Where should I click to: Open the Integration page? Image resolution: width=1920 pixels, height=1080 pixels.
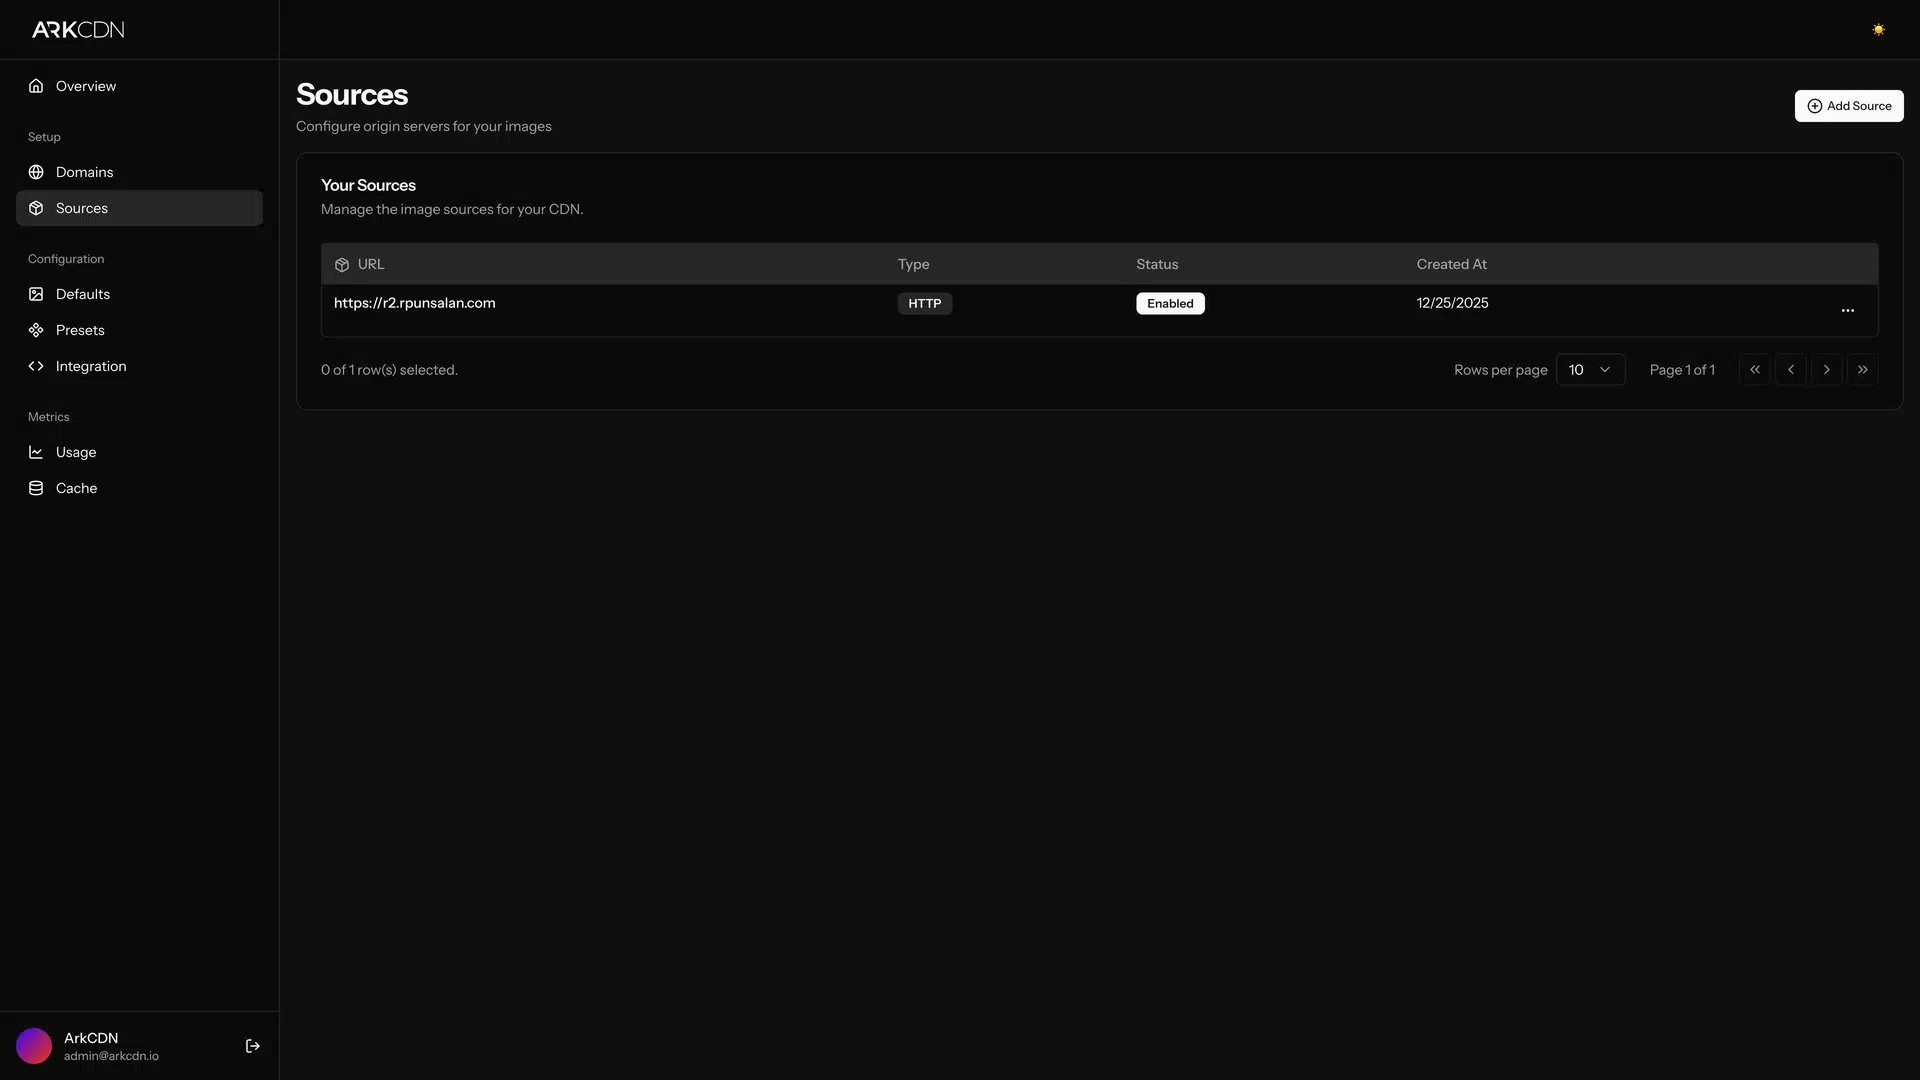click(x=139, y=366)
